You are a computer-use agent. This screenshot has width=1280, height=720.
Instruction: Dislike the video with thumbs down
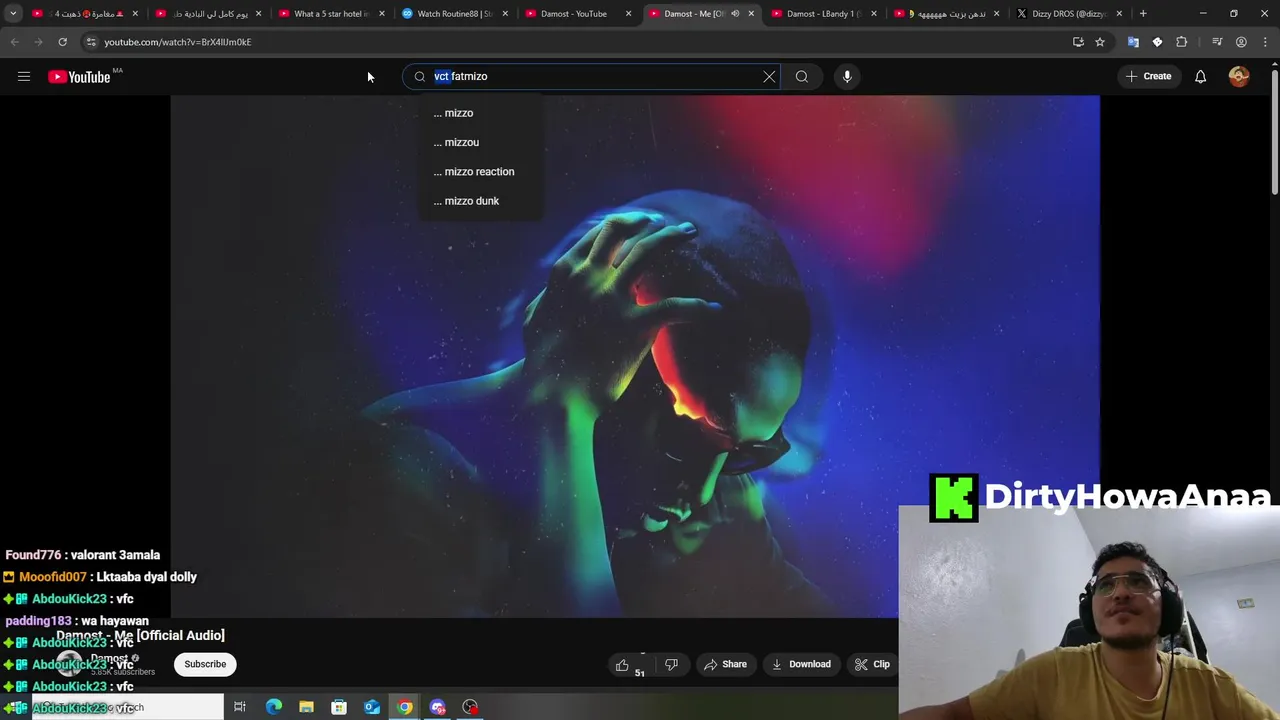671,664
